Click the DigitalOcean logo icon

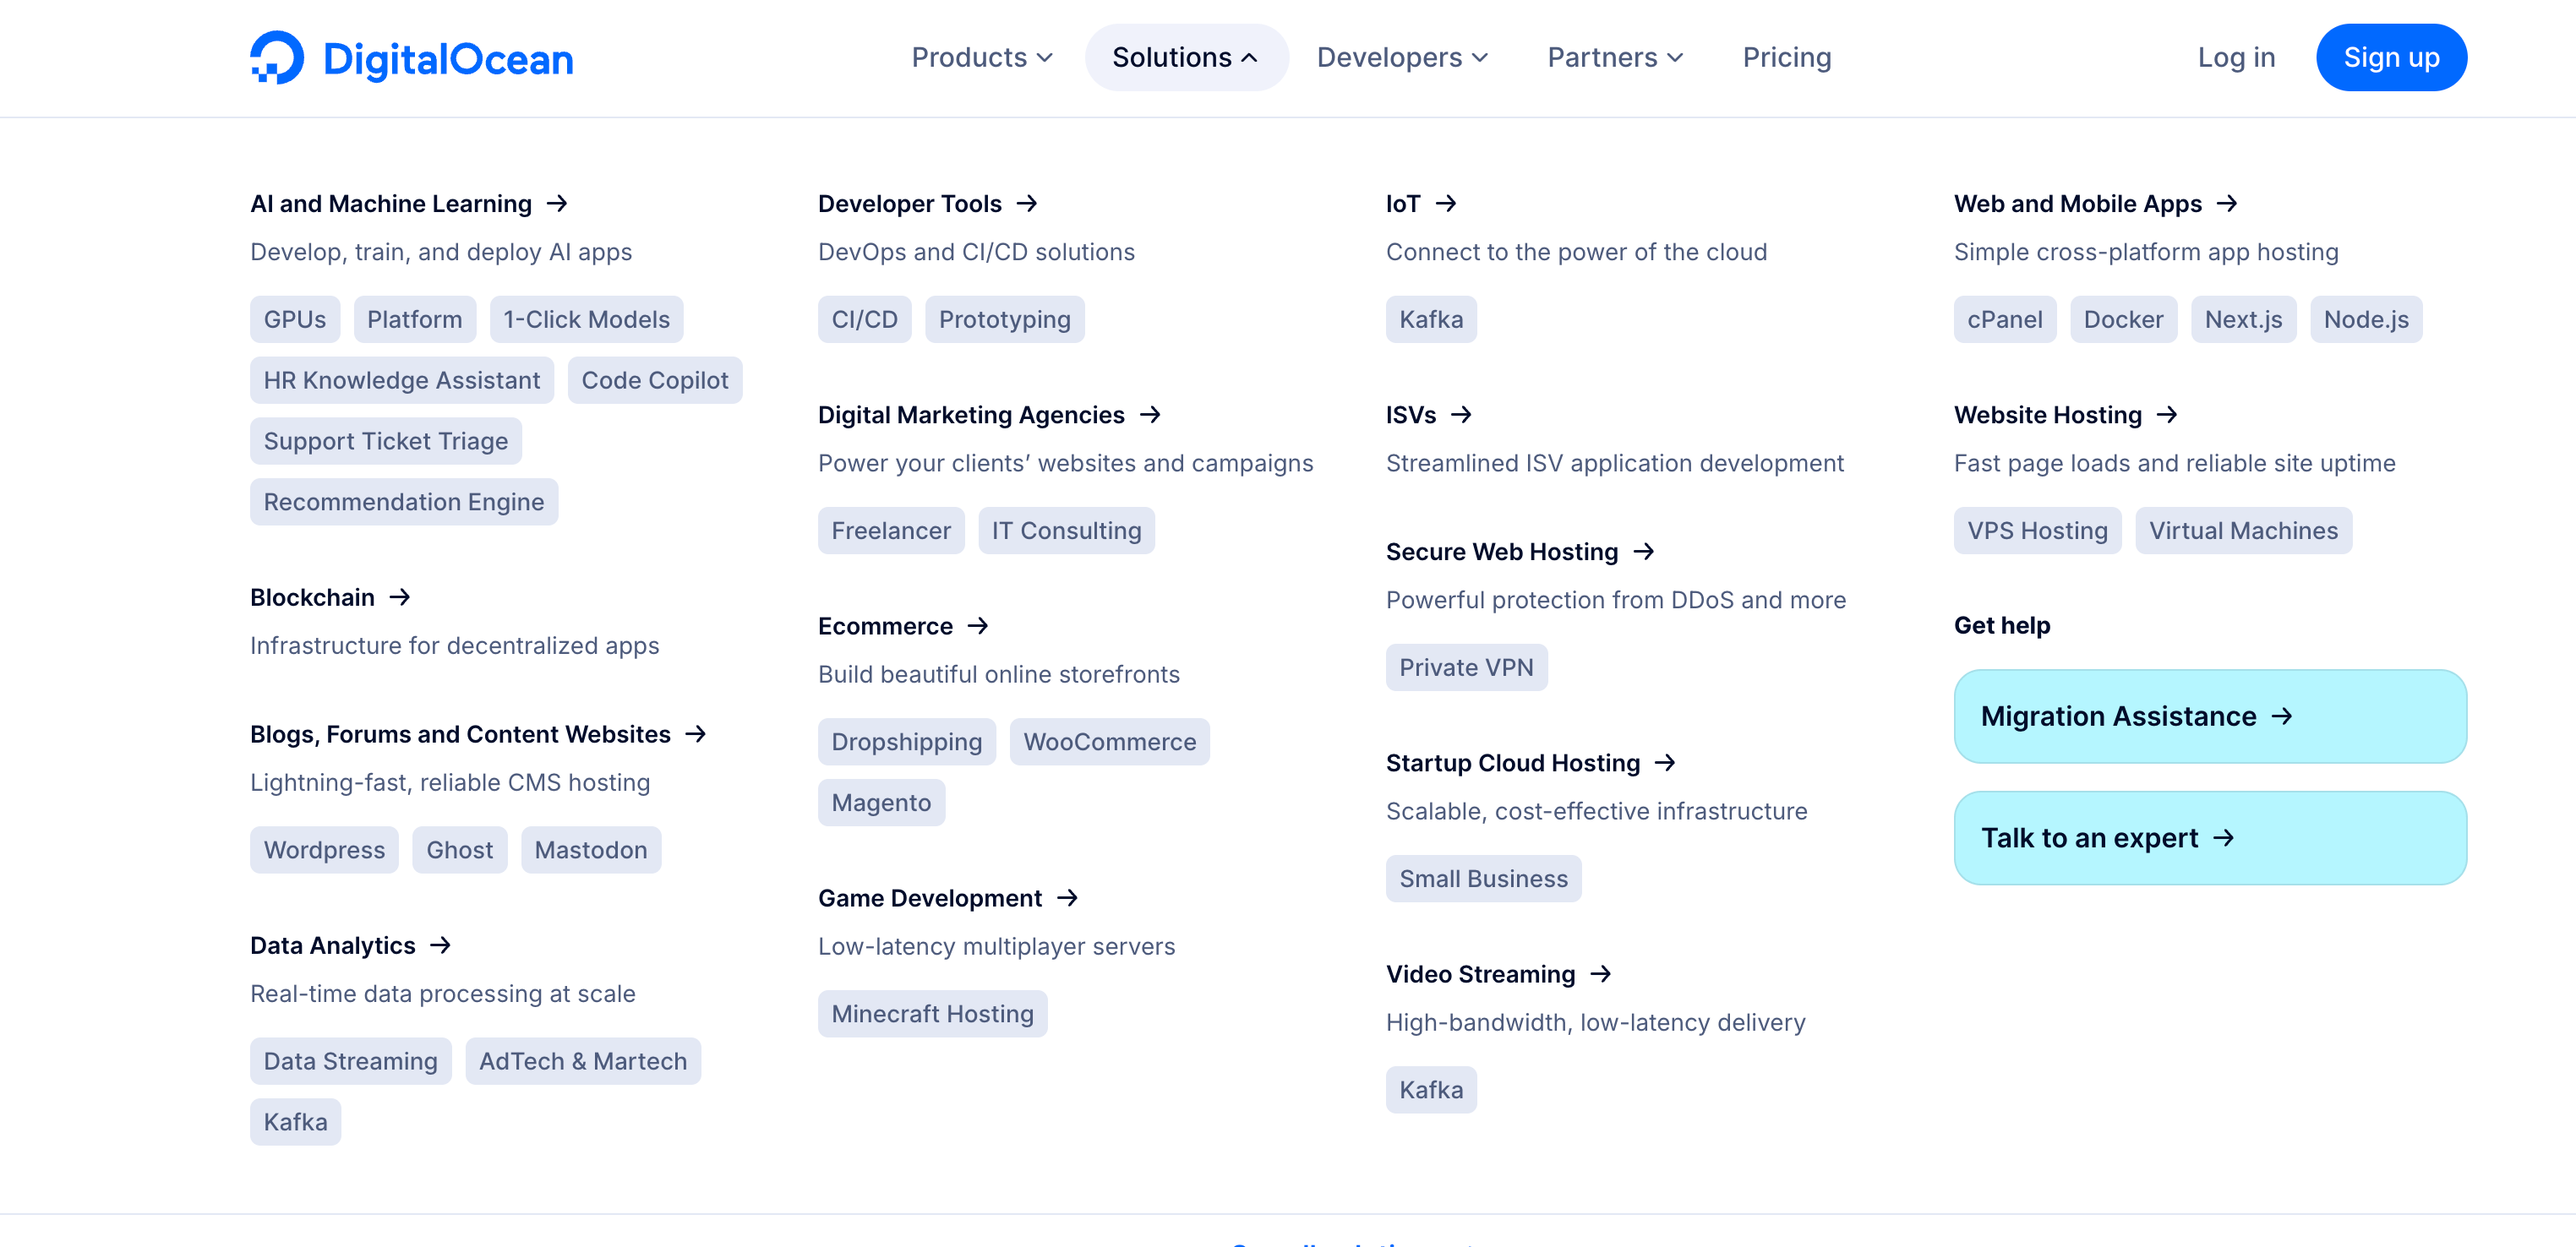[x=277, y=57]
